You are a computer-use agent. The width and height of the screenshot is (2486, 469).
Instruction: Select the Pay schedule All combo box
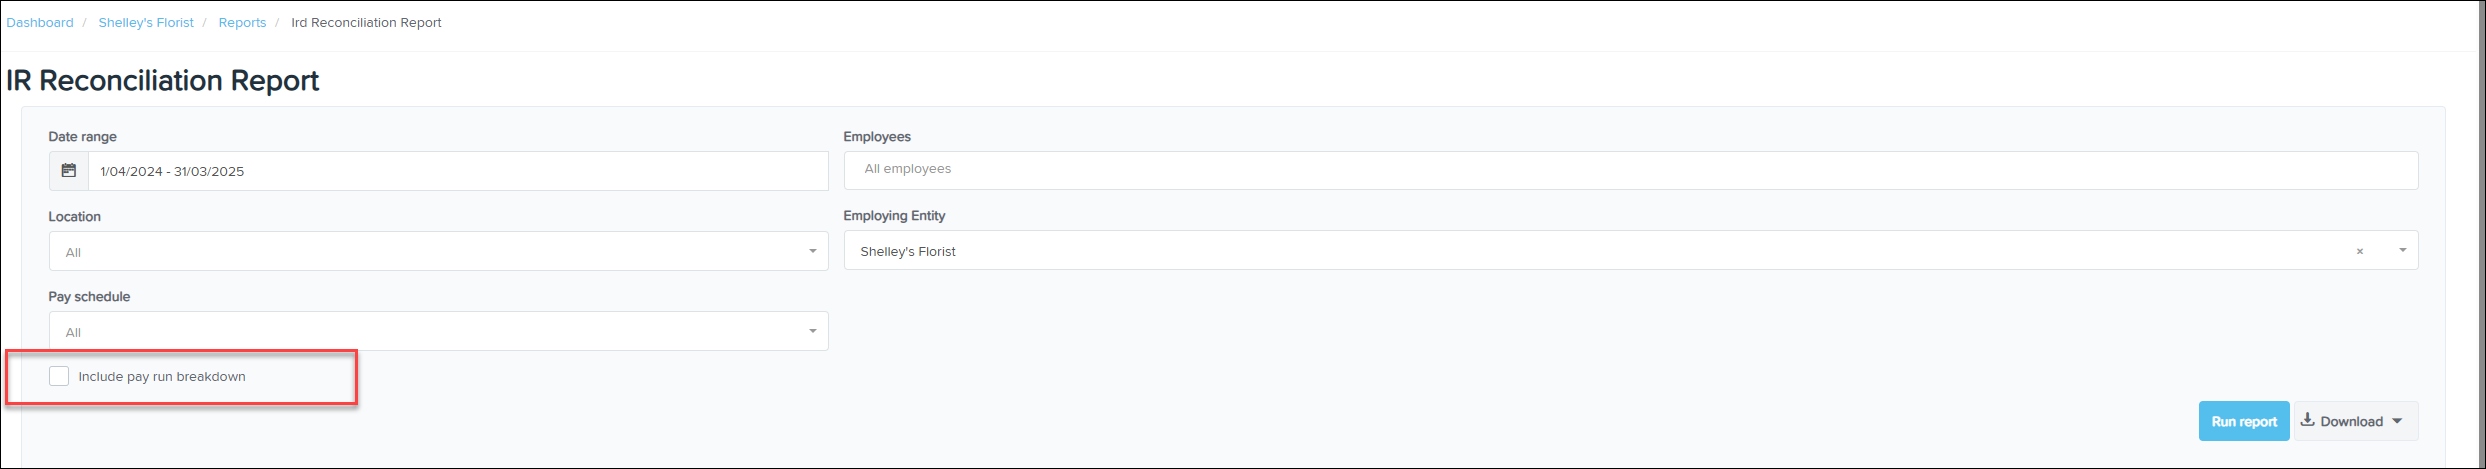click(438, 331)
